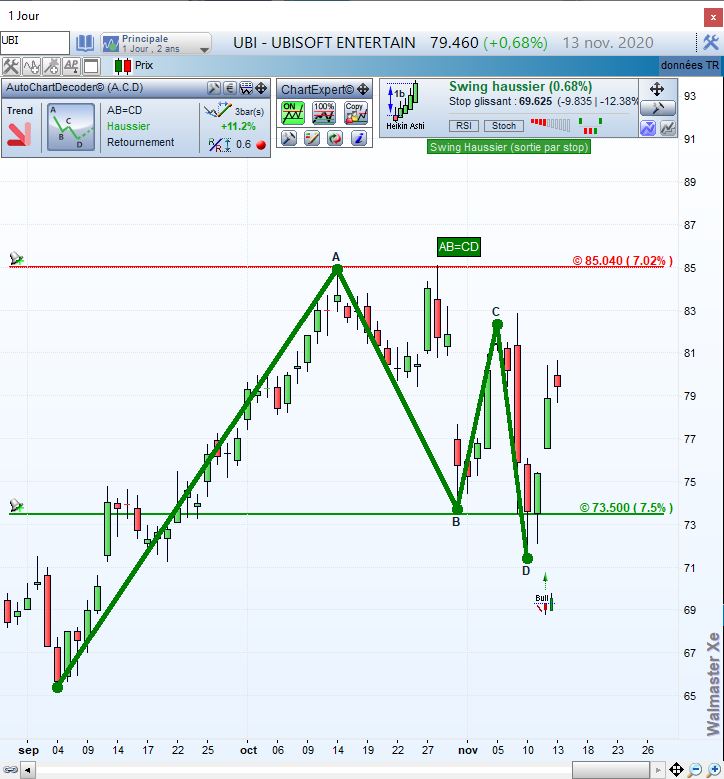Open chart settings wrench icon near date

click(711, 43)
